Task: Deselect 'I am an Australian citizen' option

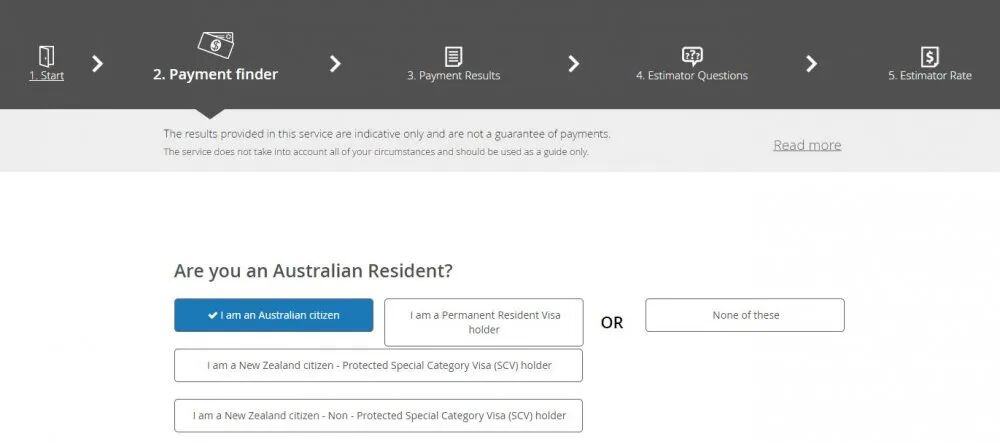Action: coord(273,315)
